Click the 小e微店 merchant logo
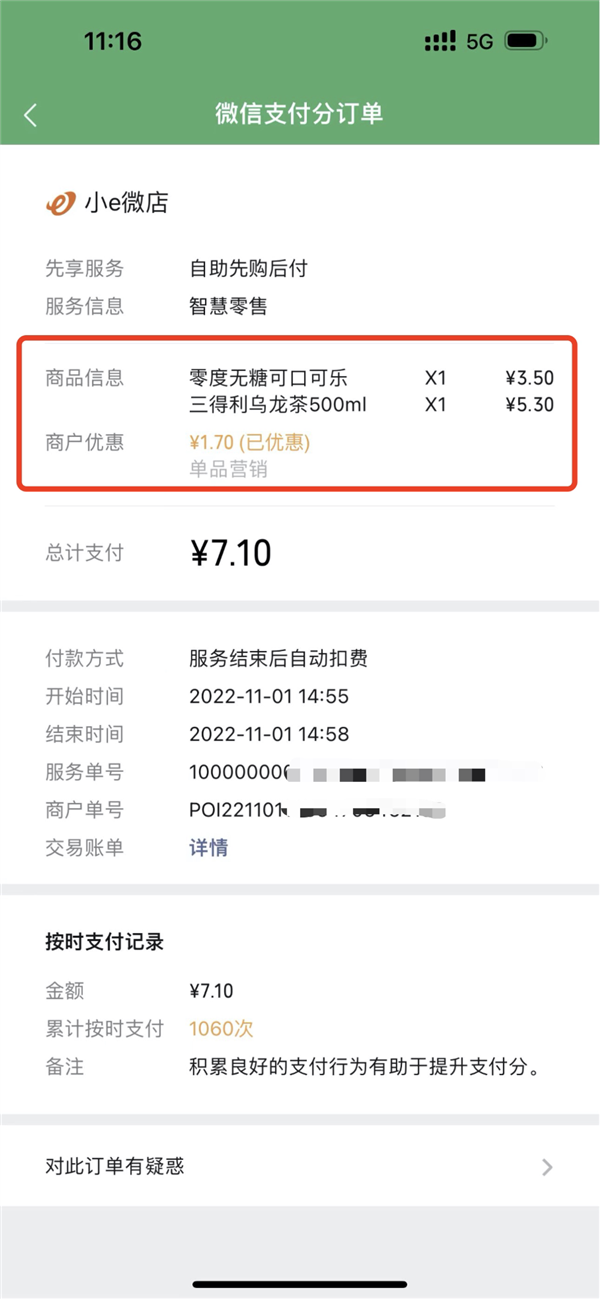The height and width of the screenshot is (1299, 600). (x=60, y=202)
